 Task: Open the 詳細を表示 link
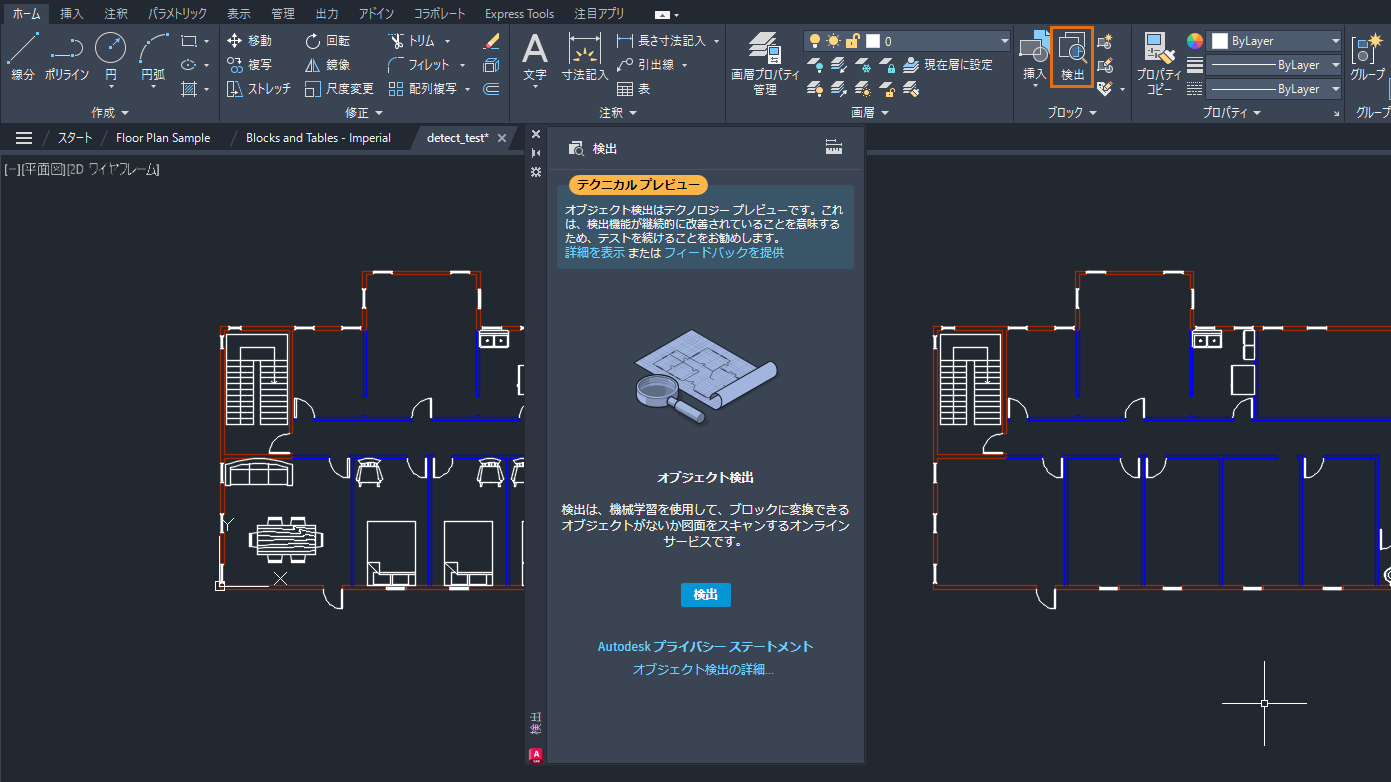(594, 253)
